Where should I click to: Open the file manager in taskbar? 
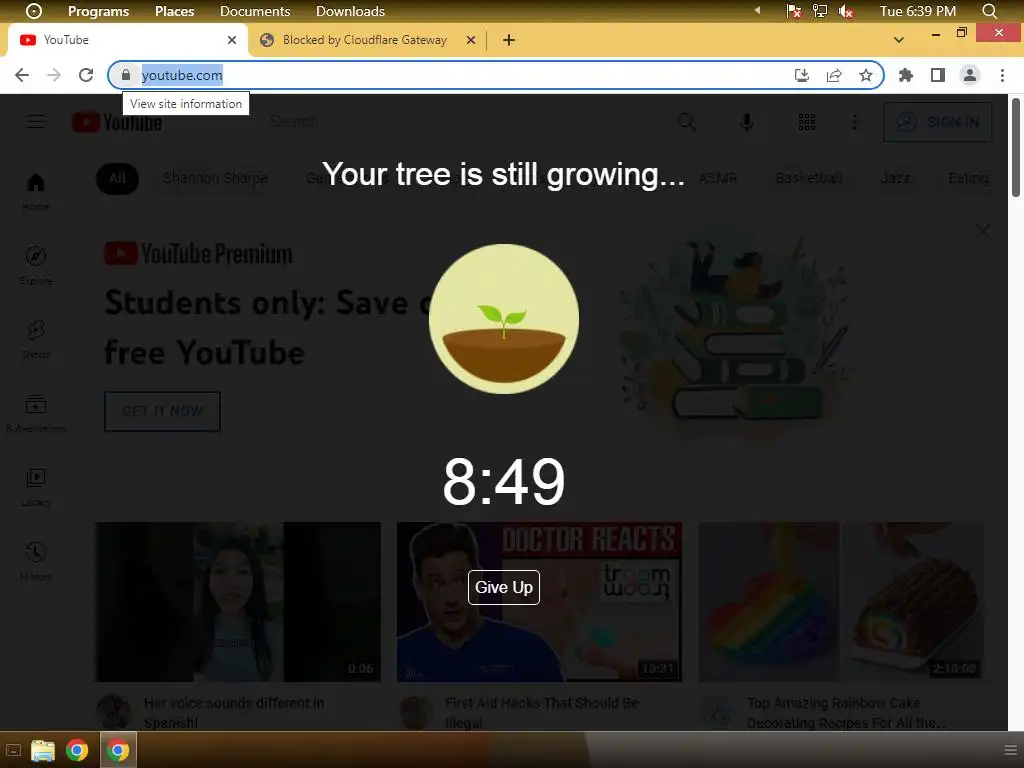click(43, 750)
